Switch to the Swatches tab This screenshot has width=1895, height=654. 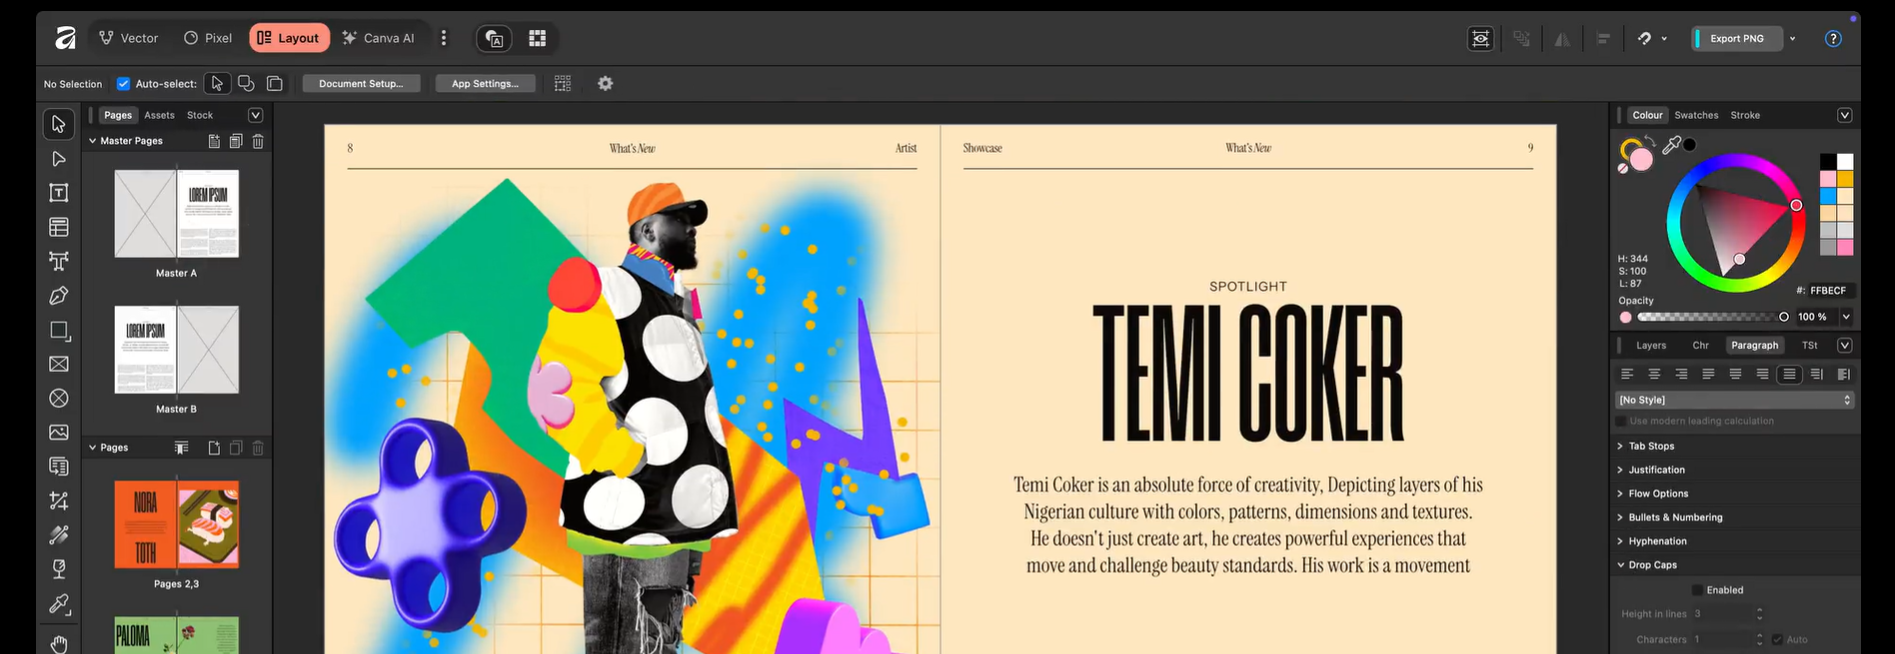point(1696,115)
